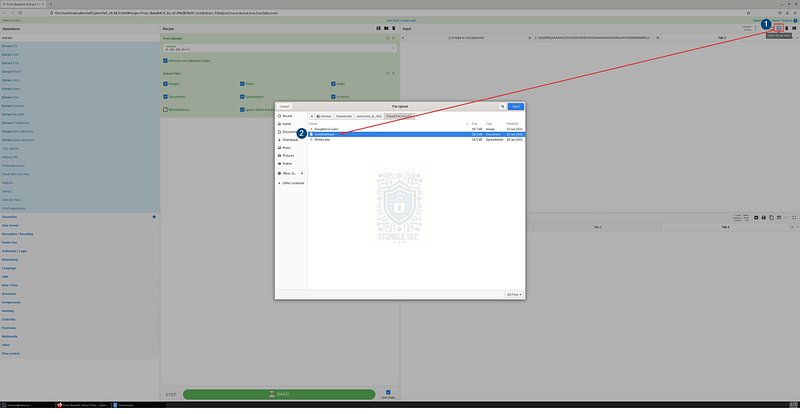Uncheck the Documents checkbox

(x=165, y=96)
